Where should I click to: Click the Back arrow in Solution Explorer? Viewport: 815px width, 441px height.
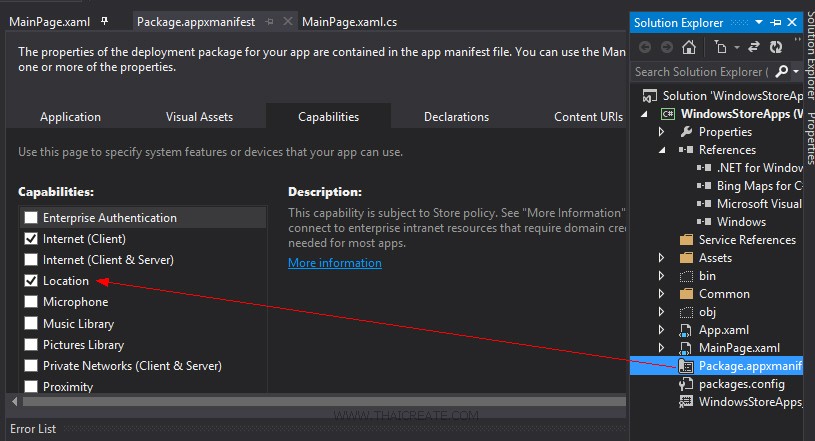coord(643,47)
